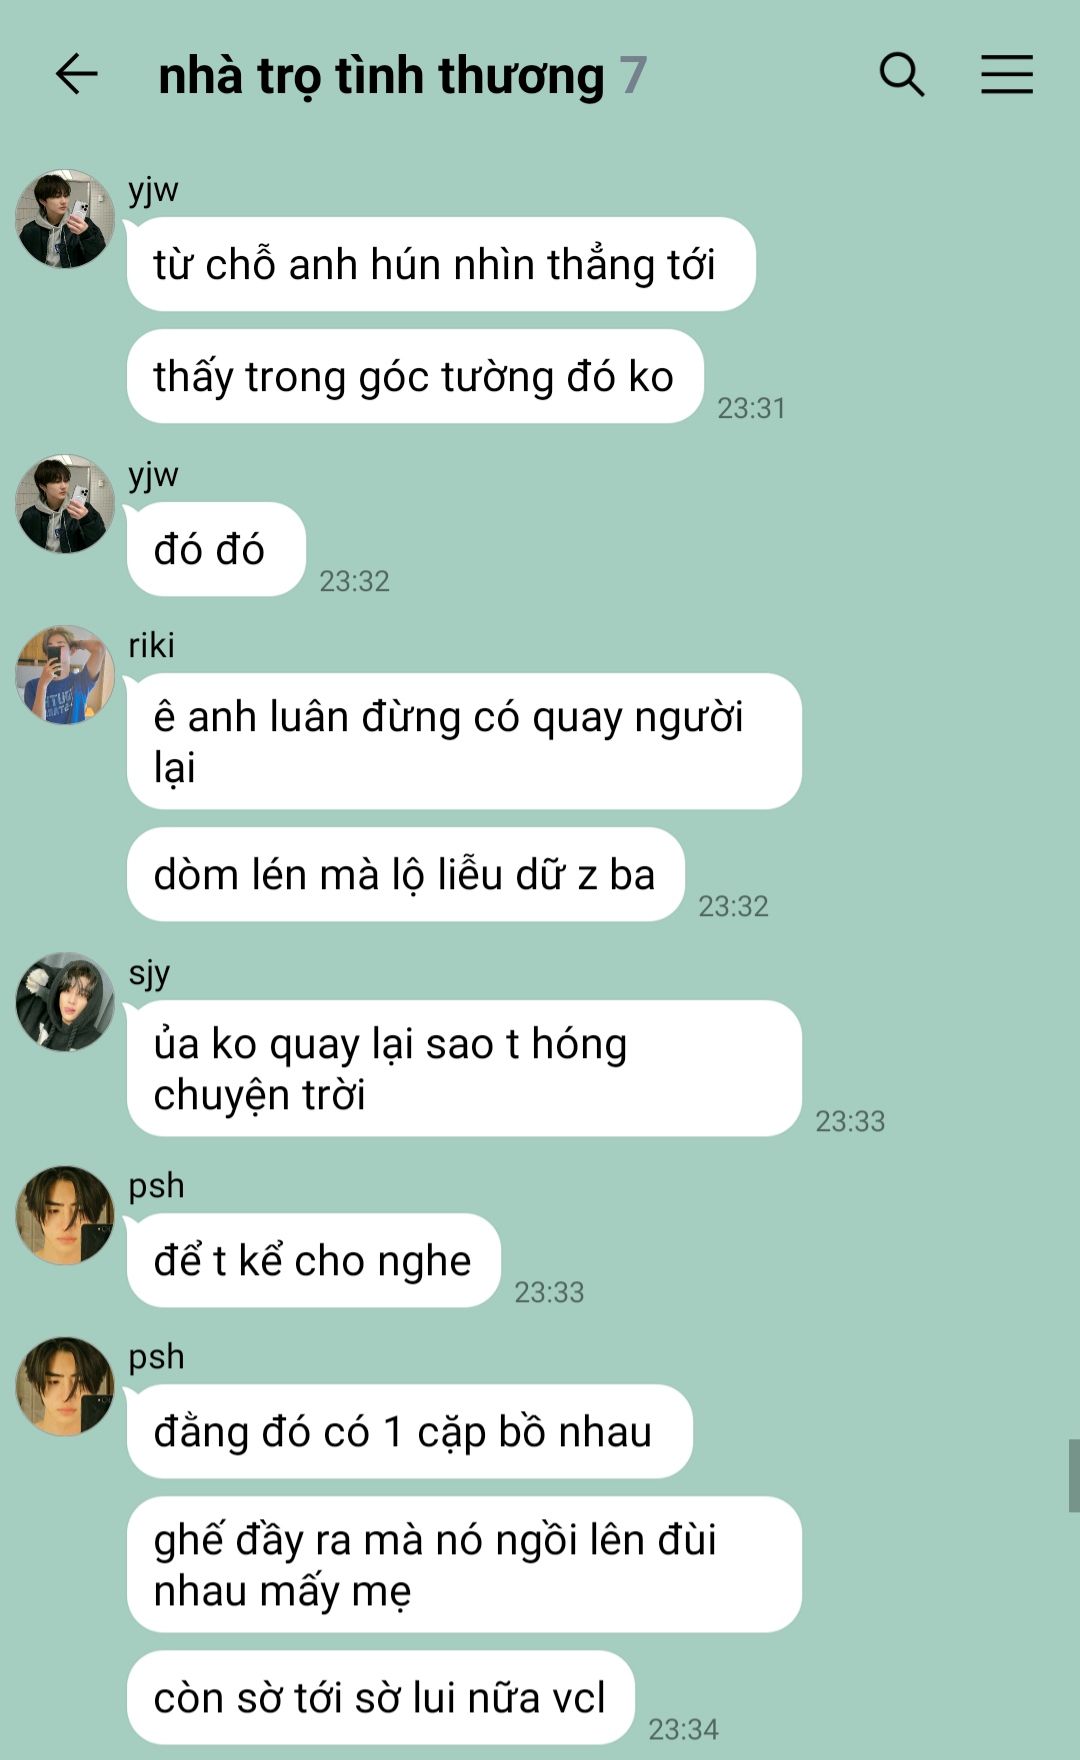Select message 'từ chỗ anh hún nhìn thẳng tới'

441,264
